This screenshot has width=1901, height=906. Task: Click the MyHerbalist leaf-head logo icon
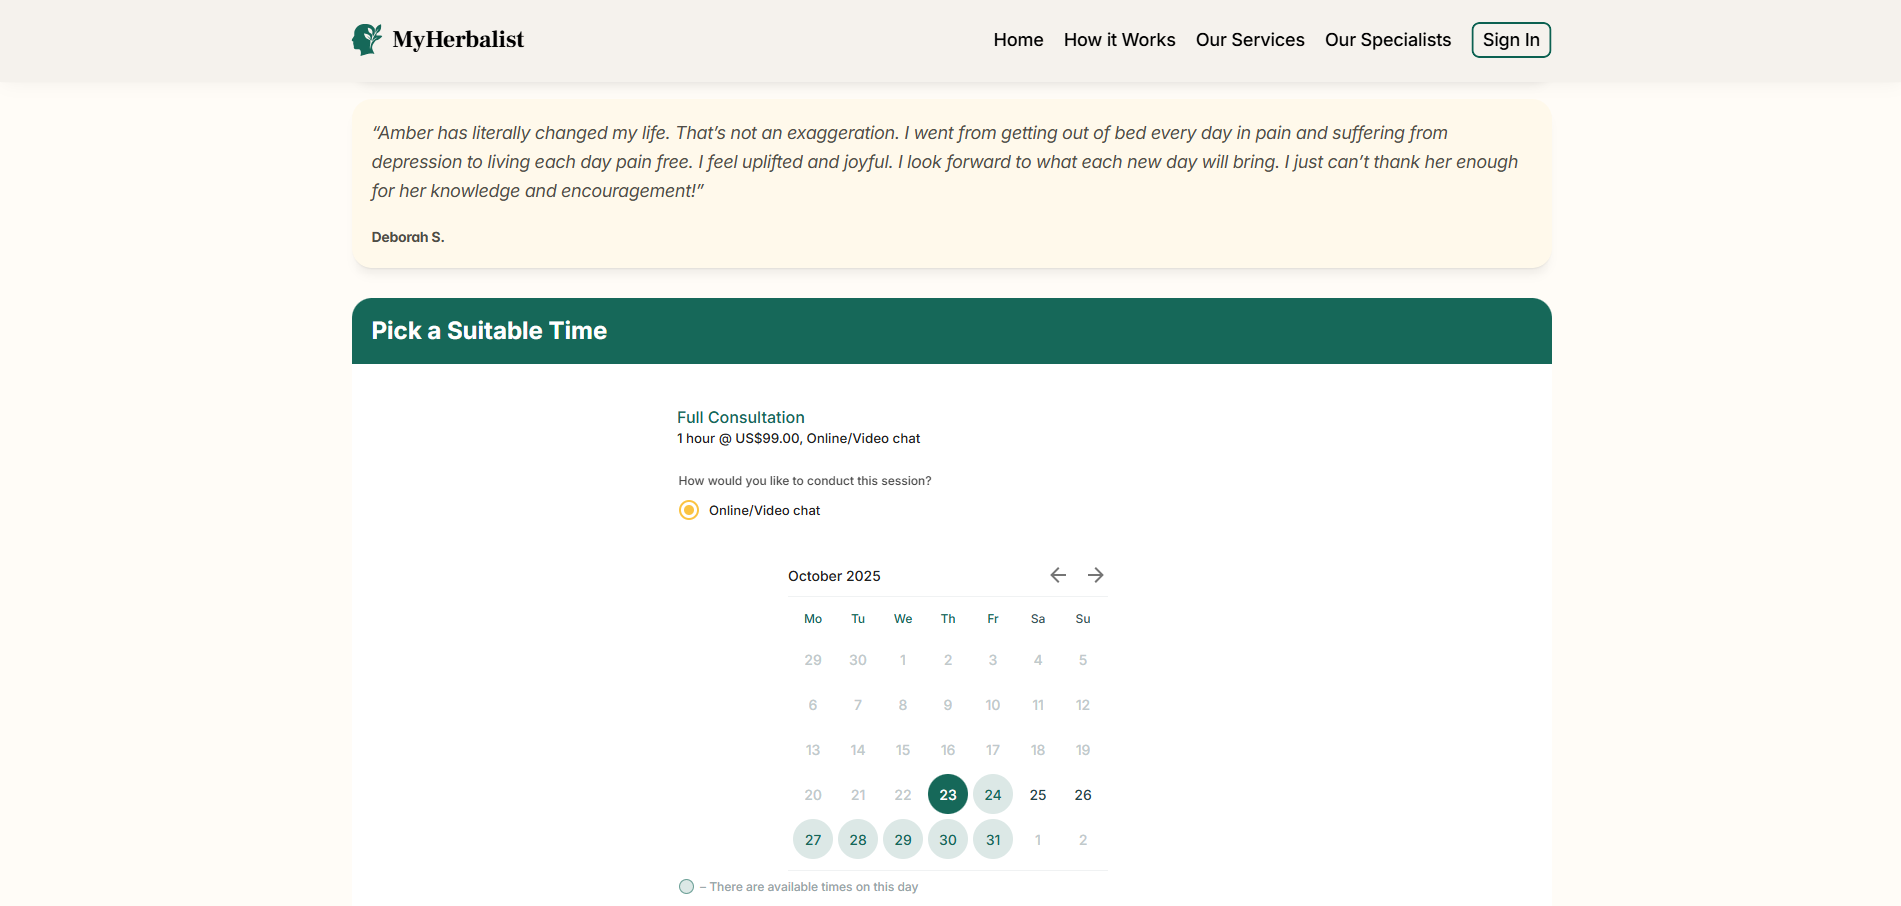point(367,39)
